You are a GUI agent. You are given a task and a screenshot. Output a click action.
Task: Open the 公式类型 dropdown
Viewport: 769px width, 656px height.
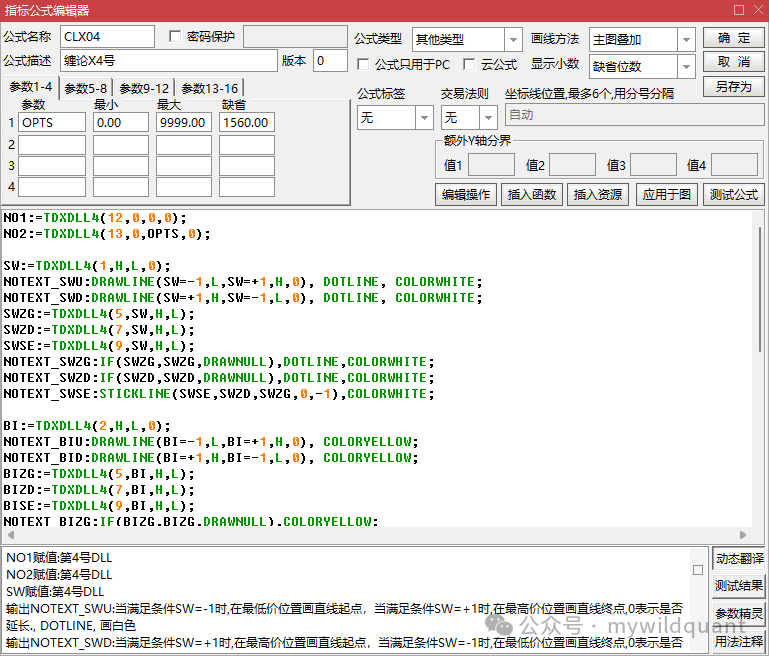[513, 40]
